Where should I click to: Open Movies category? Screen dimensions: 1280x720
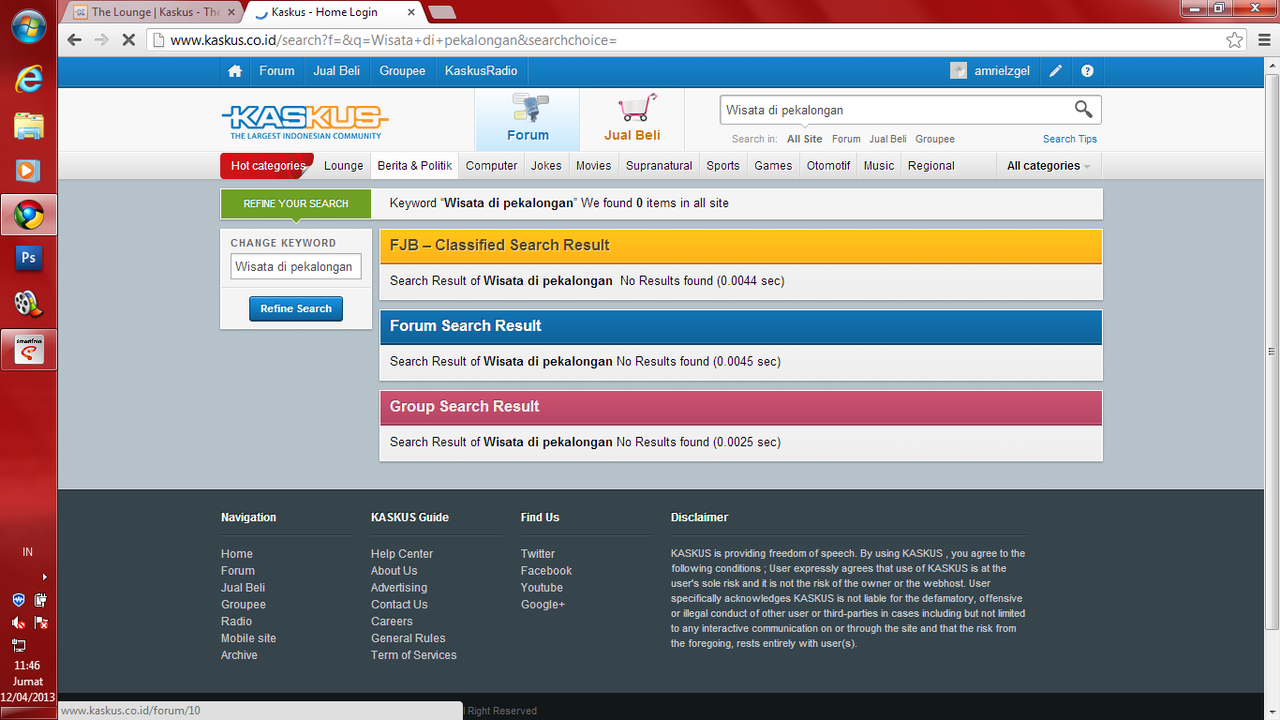[593, 166]
